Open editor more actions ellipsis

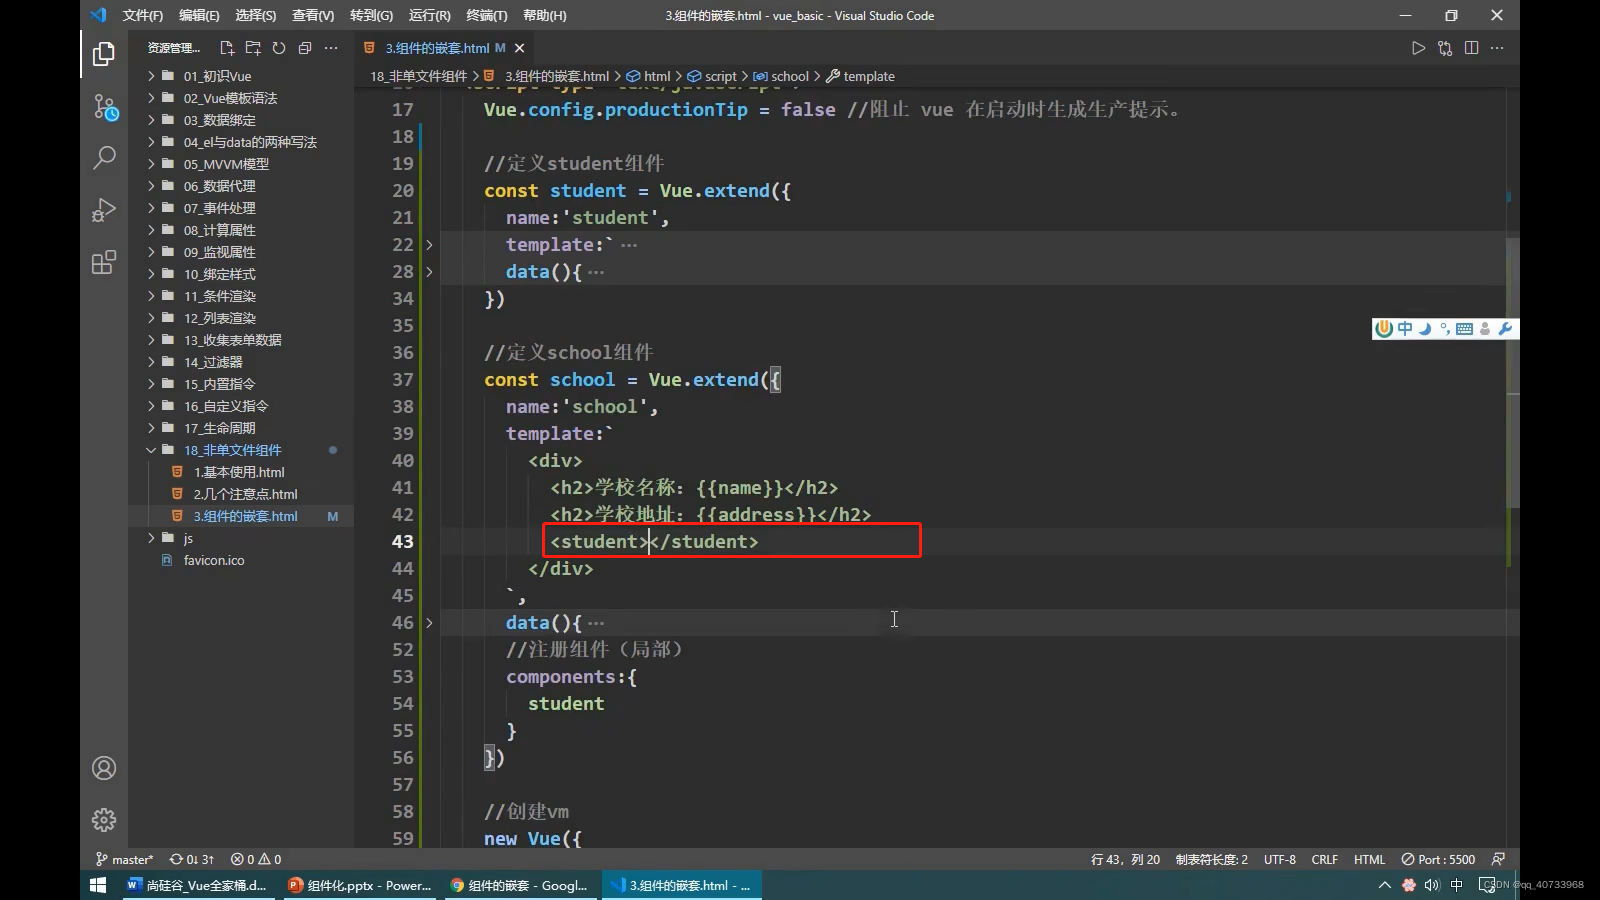[x=1497, y=48]
